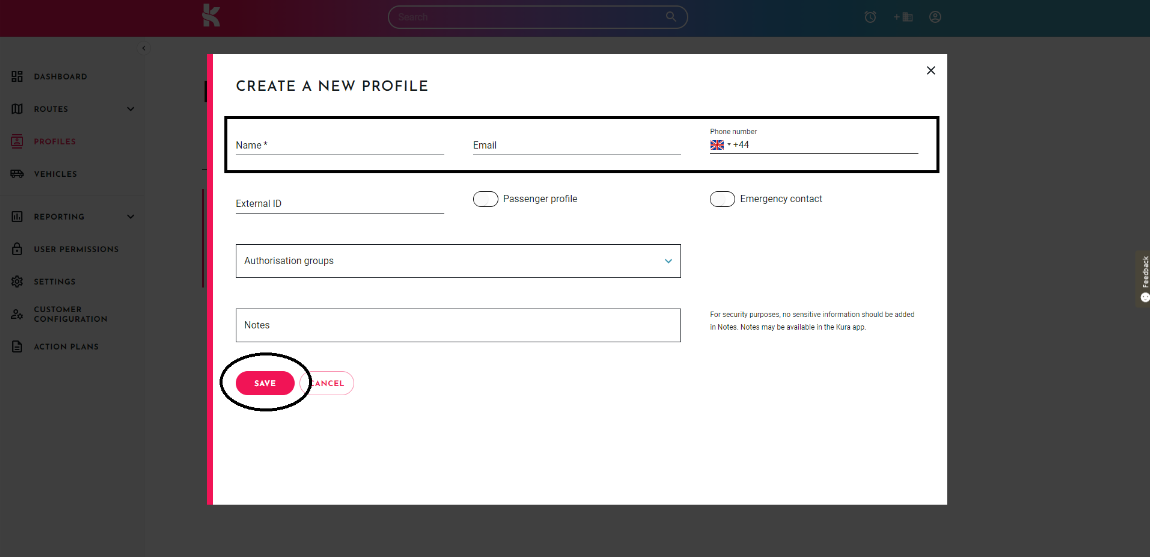Click the Save button
Image resolution: width=1150 pixels, height=557 pixels.
265,383
